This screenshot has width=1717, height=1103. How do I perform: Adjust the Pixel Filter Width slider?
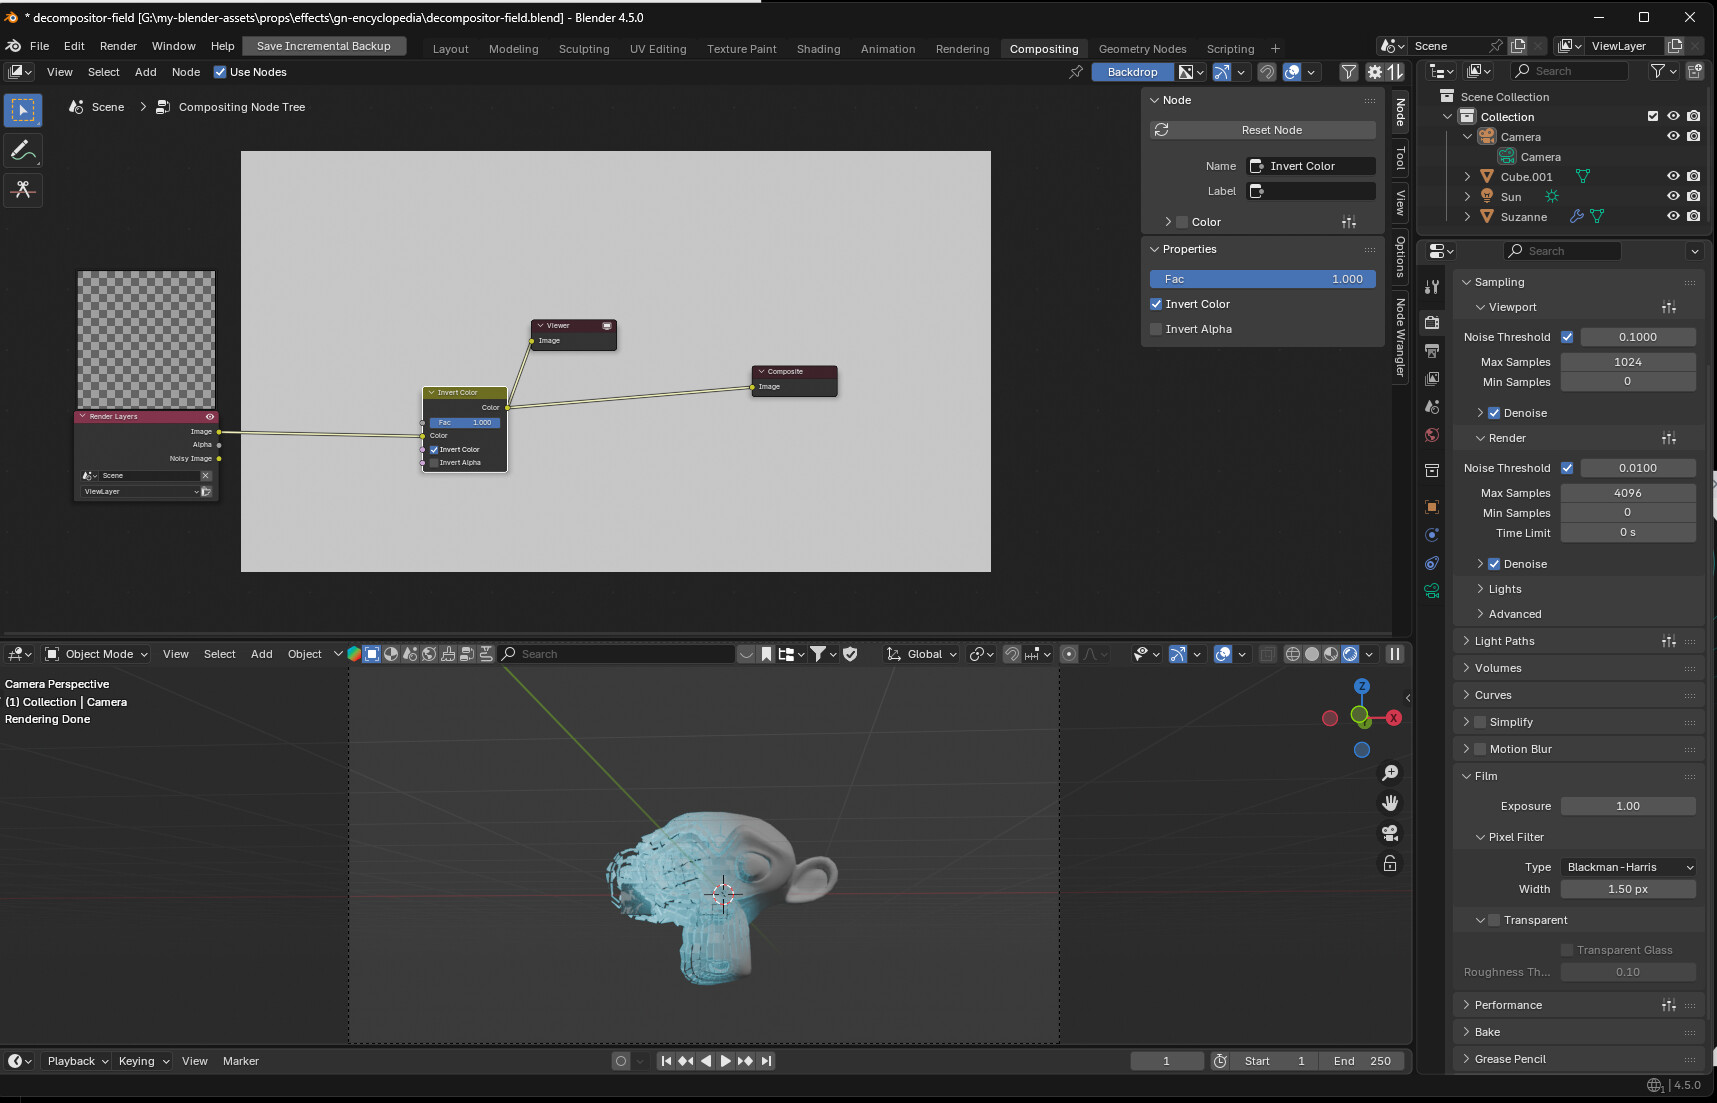(x=1628, y=889)
